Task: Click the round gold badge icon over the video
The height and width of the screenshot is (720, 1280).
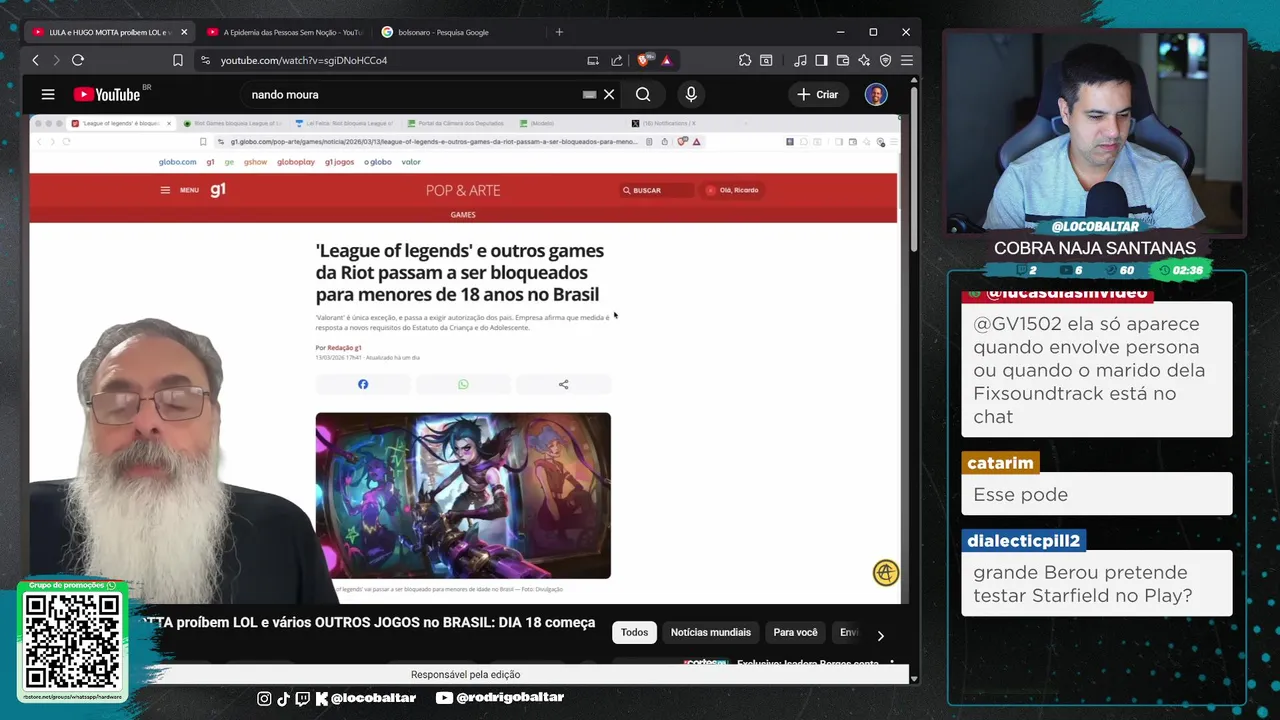Action: pos(886,573)
